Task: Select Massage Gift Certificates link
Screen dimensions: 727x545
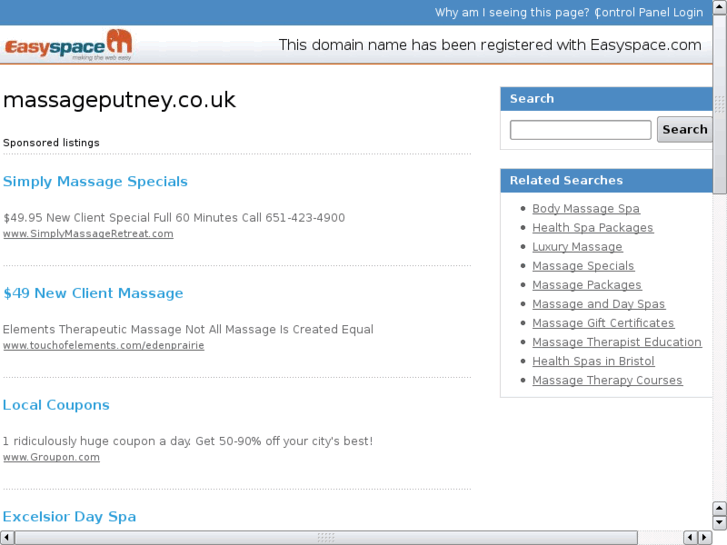Action: coord(603,323)
